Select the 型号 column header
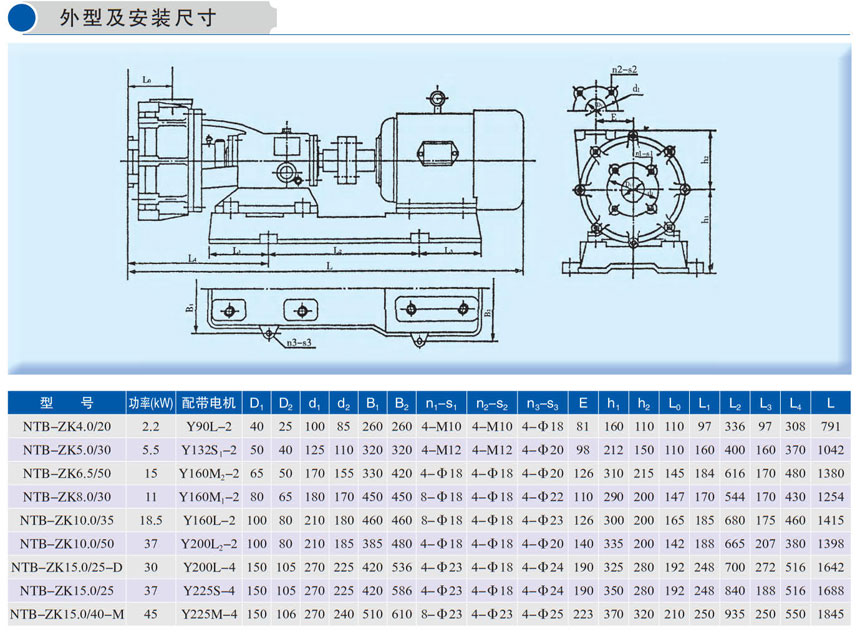 coord(66,403)
